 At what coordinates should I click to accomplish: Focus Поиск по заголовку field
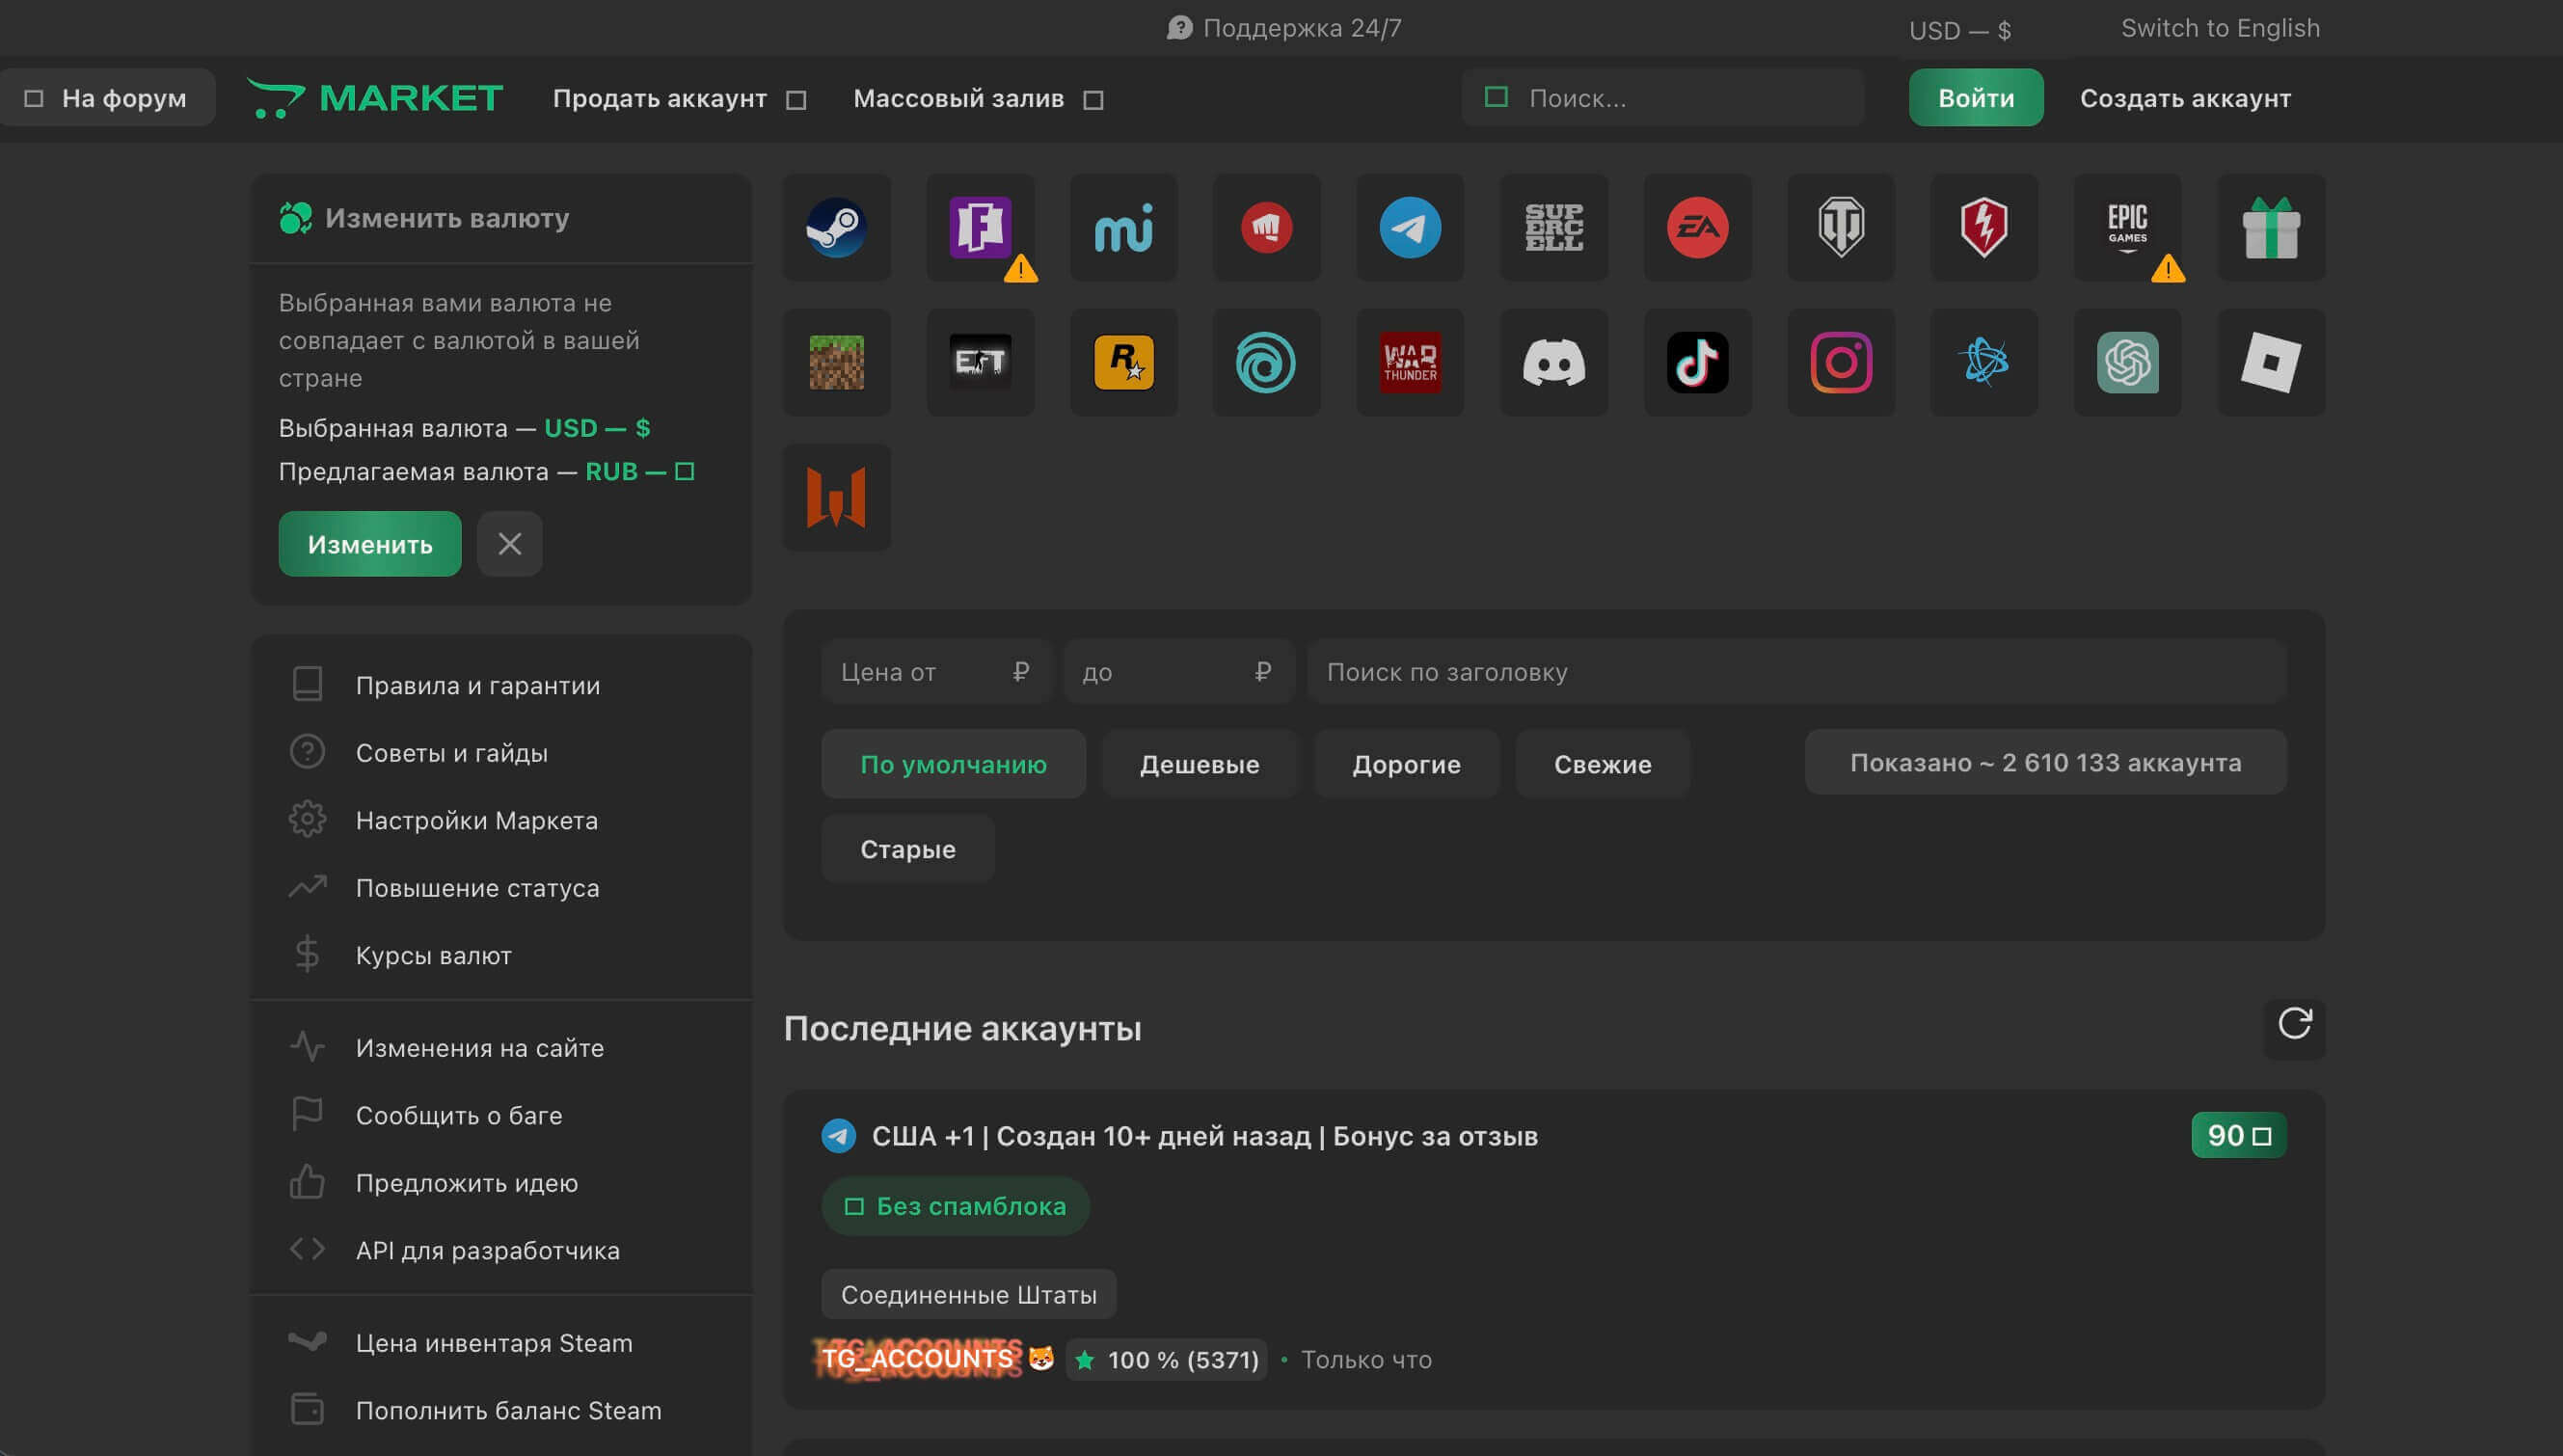pos(1796,672)
